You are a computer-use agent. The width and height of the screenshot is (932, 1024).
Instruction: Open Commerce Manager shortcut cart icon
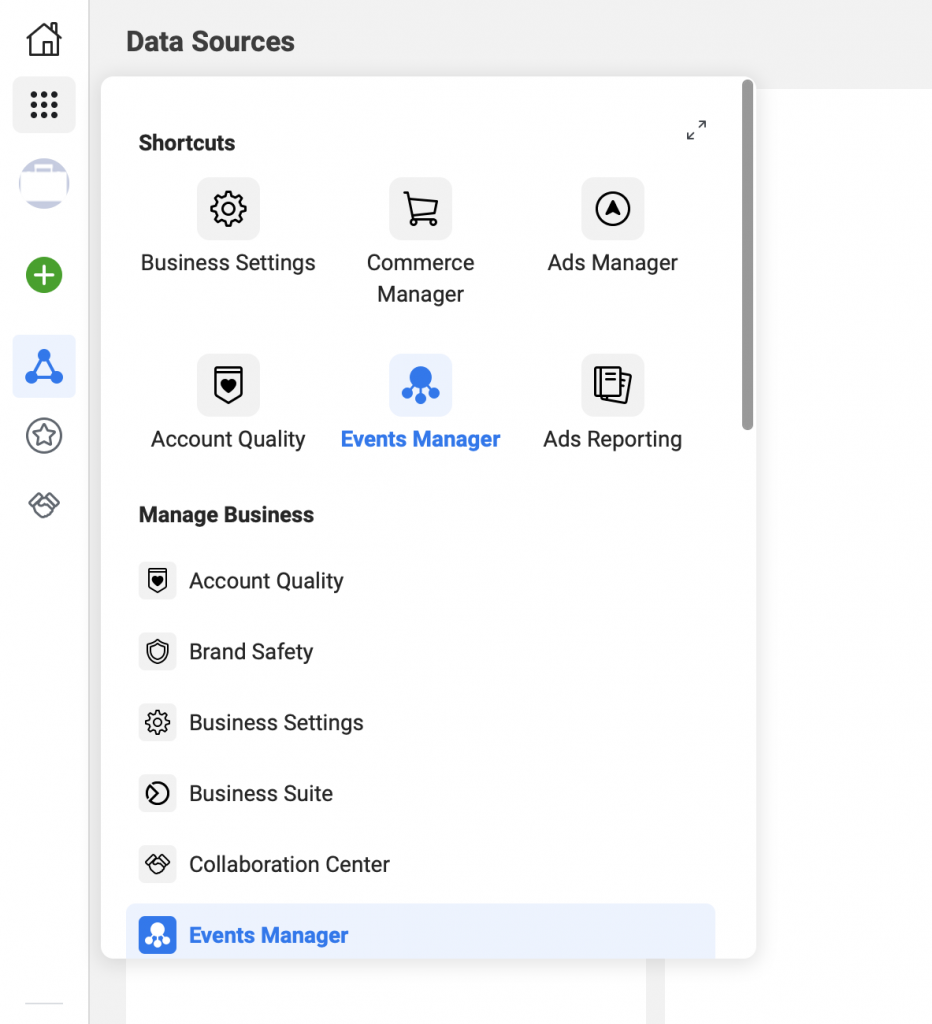point(420,209)
